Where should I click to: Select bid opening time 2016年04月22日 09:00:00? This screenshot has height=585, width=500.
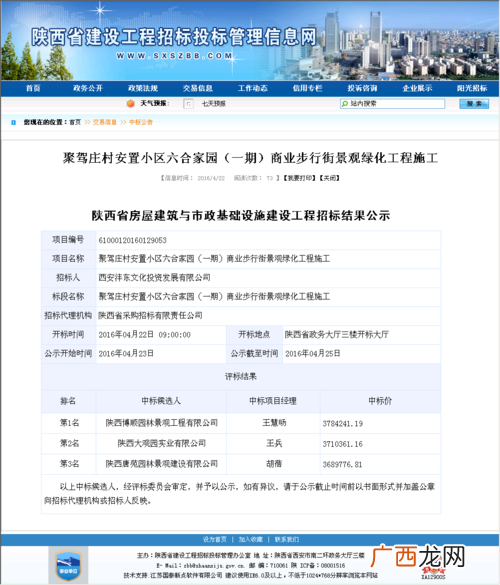coord(144,335)
